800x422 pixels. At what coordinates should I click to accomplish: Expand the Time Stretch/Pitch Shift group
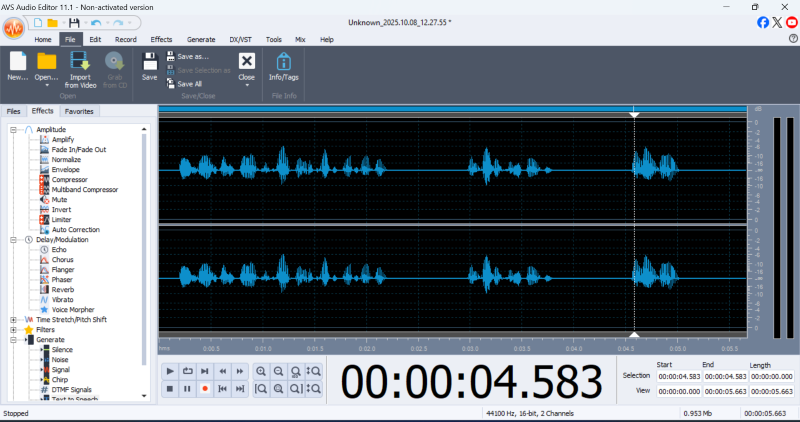click(x=13, y=319)
